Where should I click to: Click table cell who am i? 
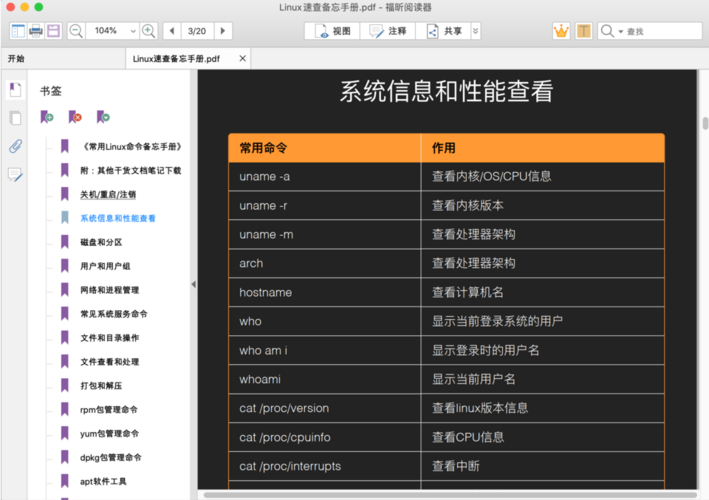tap(325, 350)
